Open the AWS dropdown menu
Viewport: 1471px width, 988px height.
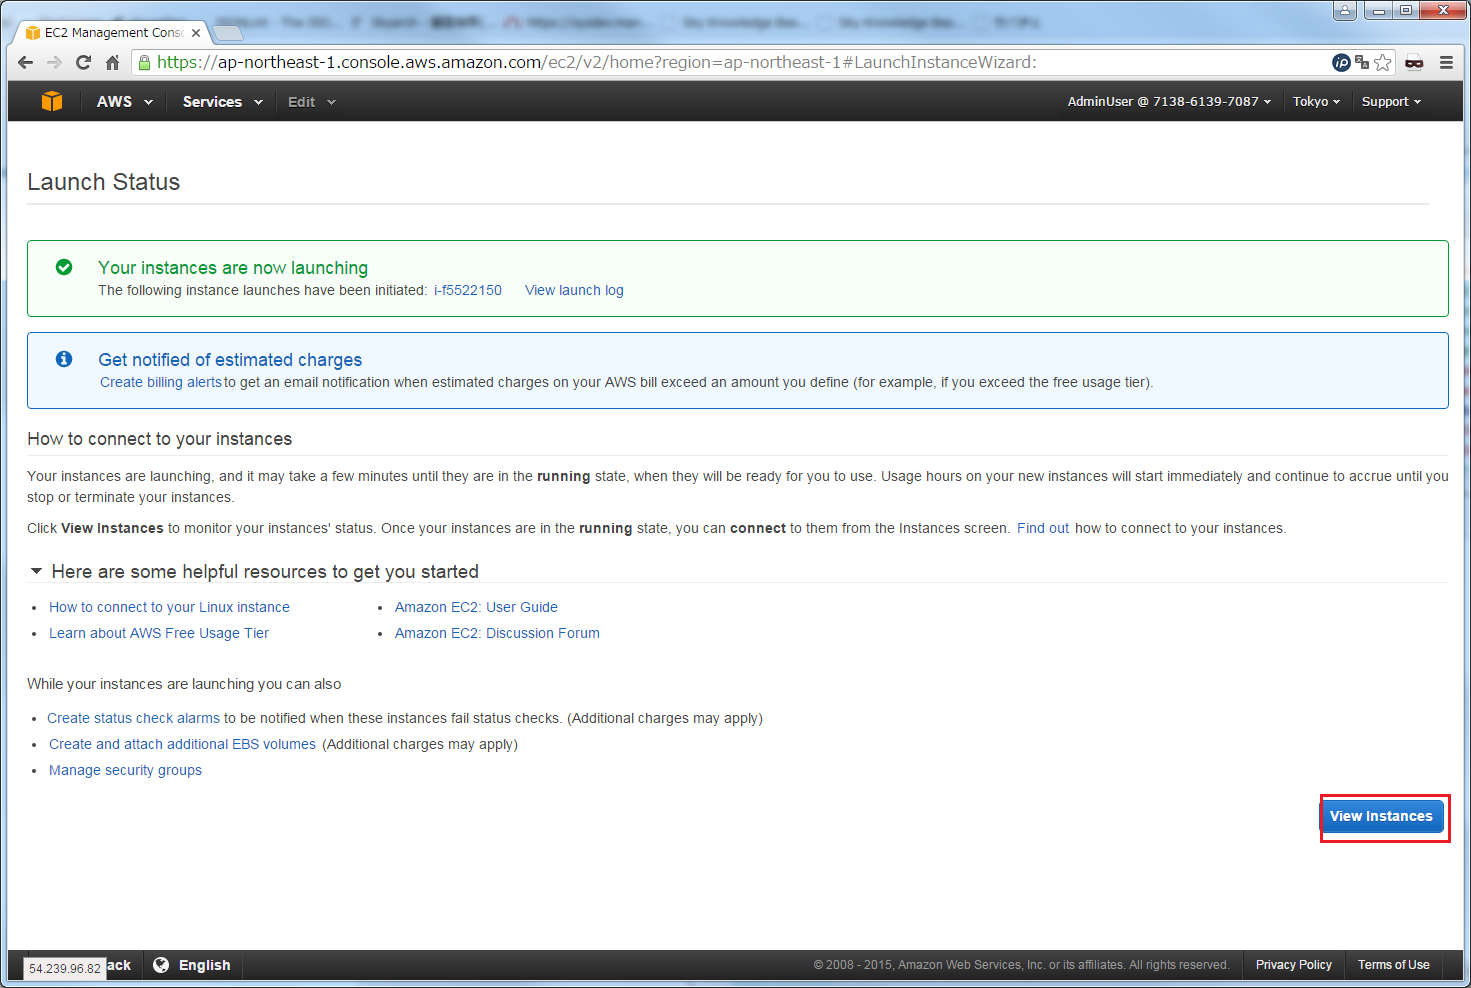coord(125,101)
